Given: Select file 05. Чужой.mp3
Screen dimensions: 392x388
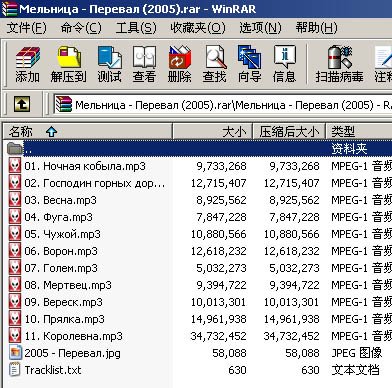Looking at the screenshot, I should (62, 234).
